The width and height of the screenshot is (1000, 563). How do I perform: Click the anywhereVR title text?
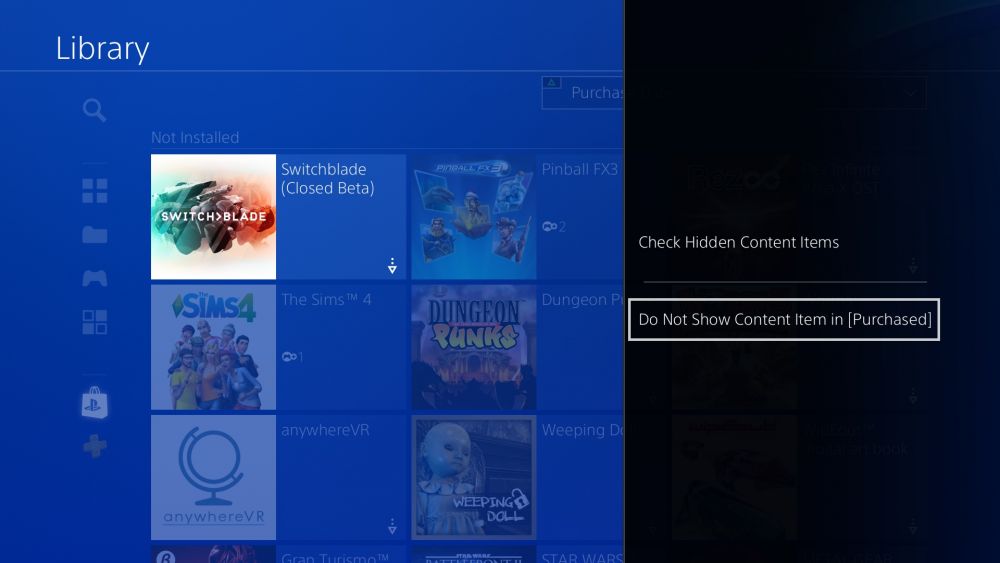pos(325,430)
